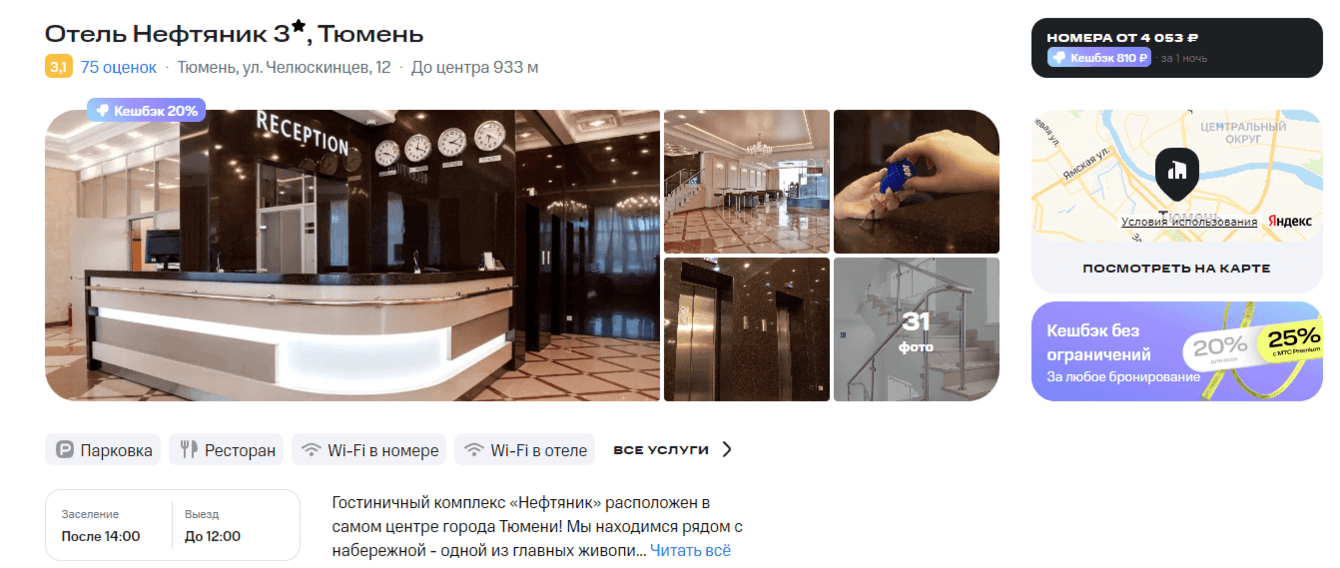Image resolution: width=1340 pixels, height=568 pixels.
Task: Open the lobby staircase hall photo
Action: pos(747,181)
